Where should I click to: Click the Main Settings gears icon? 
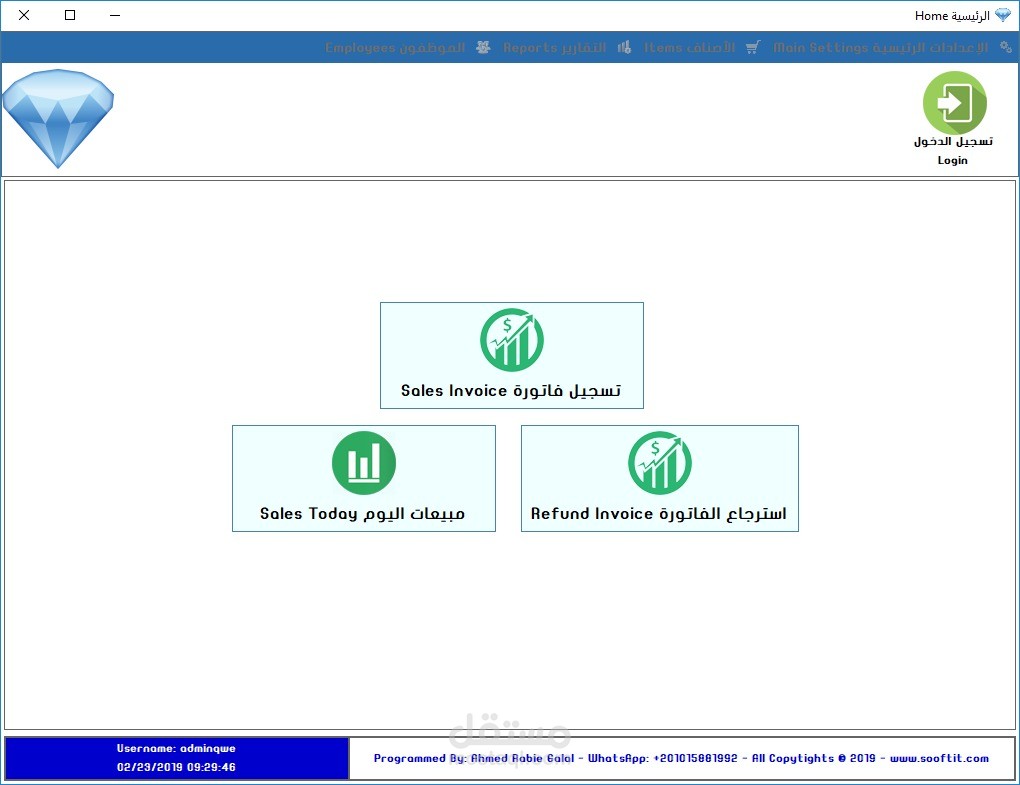pos(1006,47)
